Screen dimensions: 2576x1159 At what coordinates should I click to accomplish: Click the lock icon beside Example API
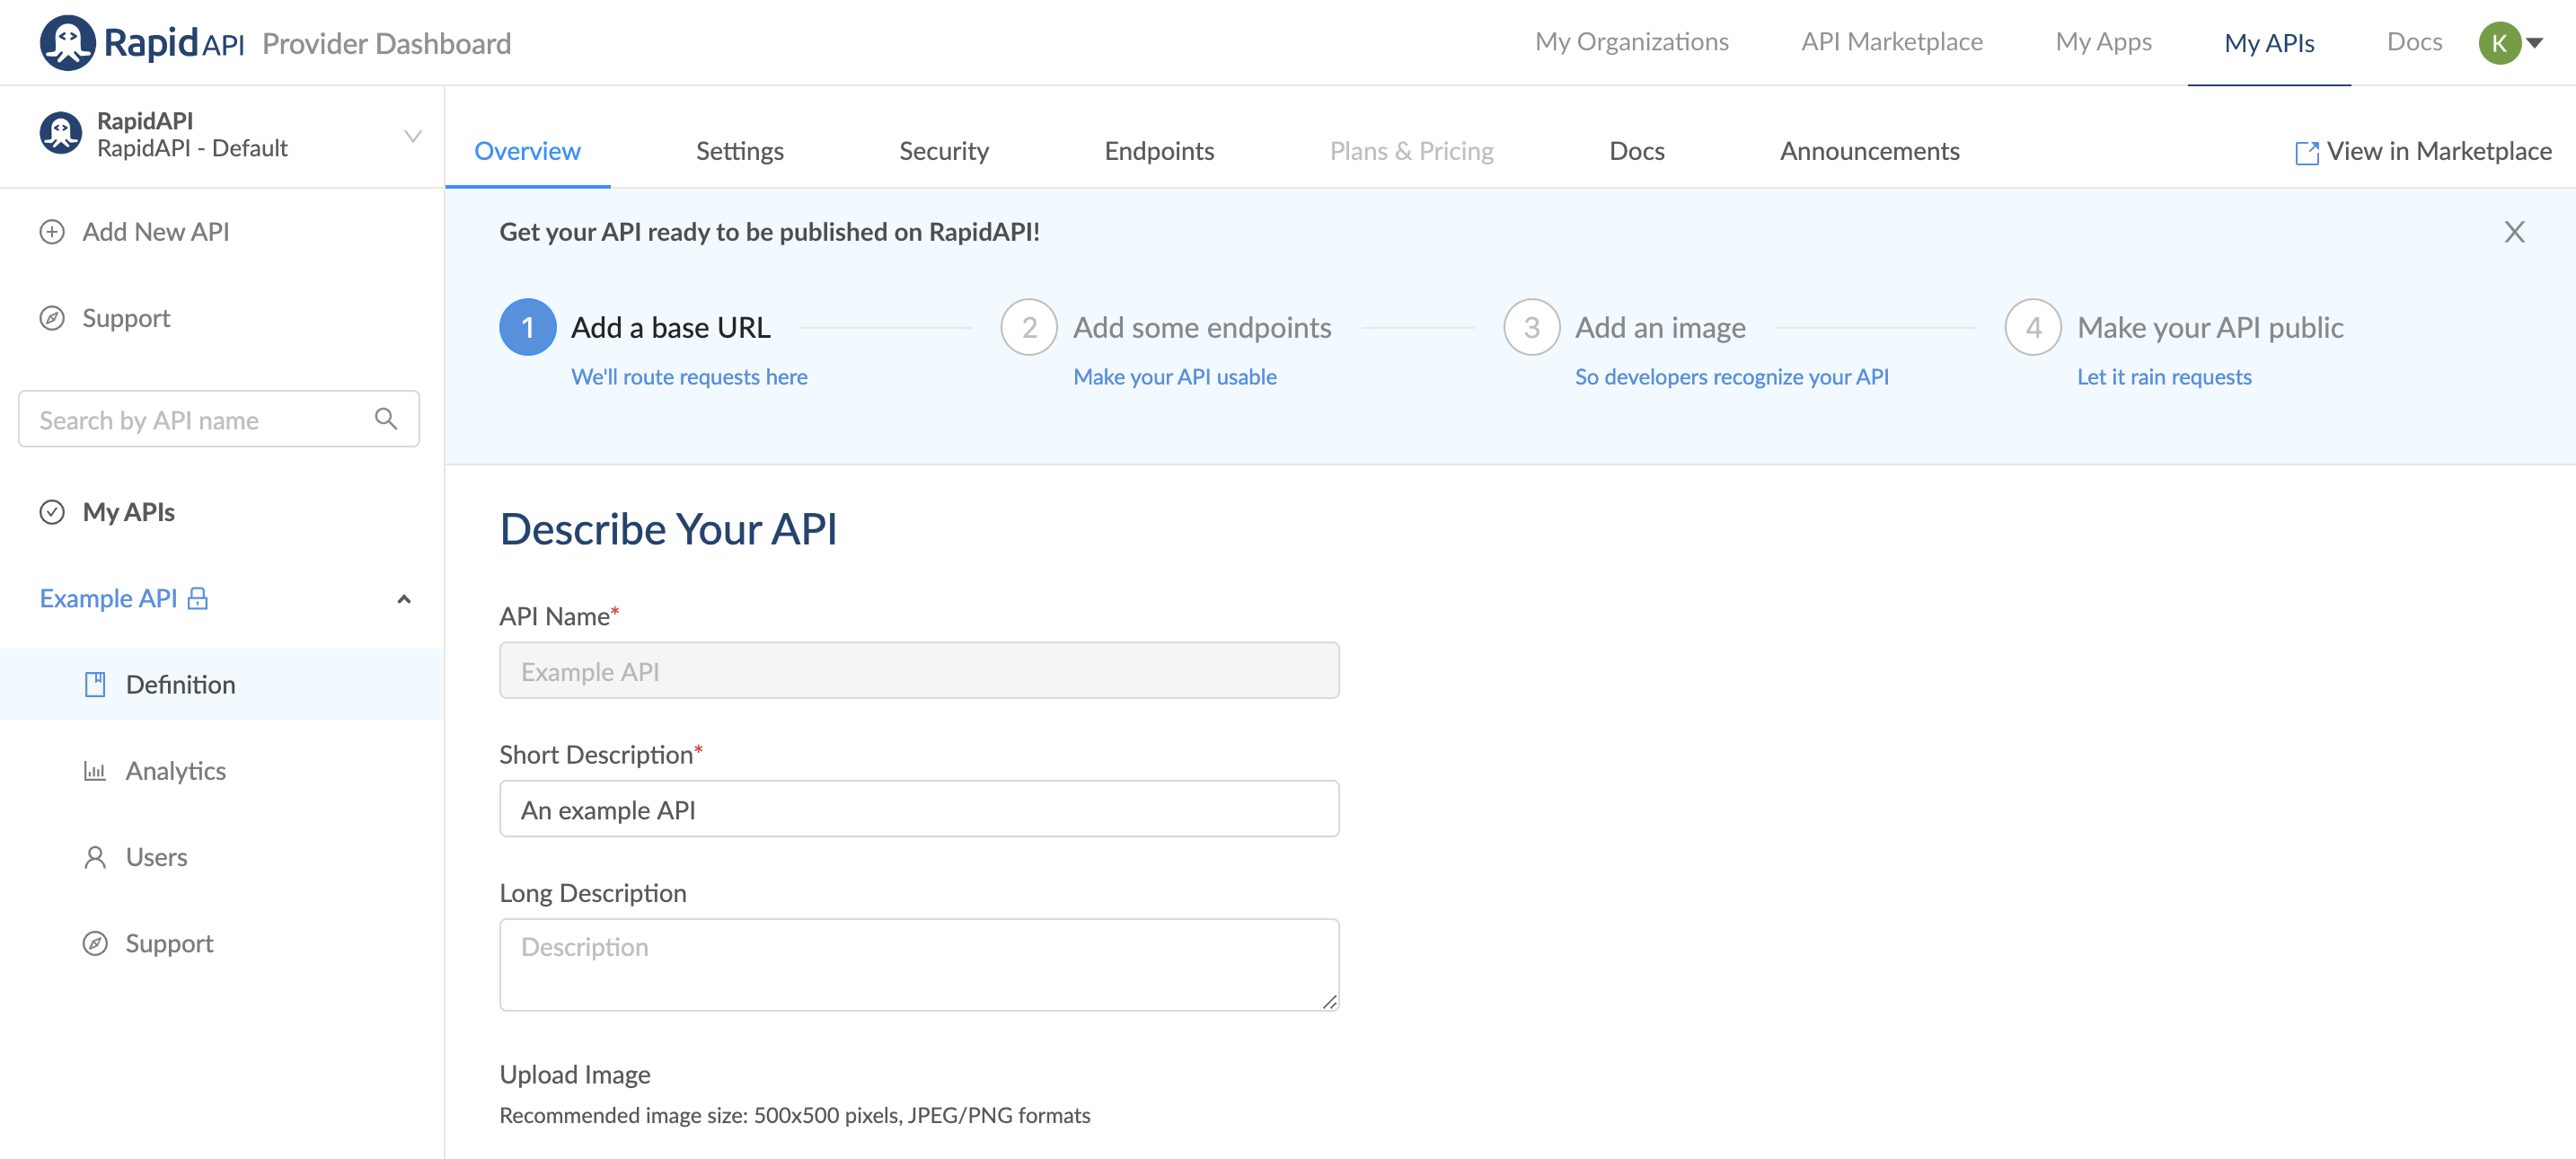click(x=198, y=598)
